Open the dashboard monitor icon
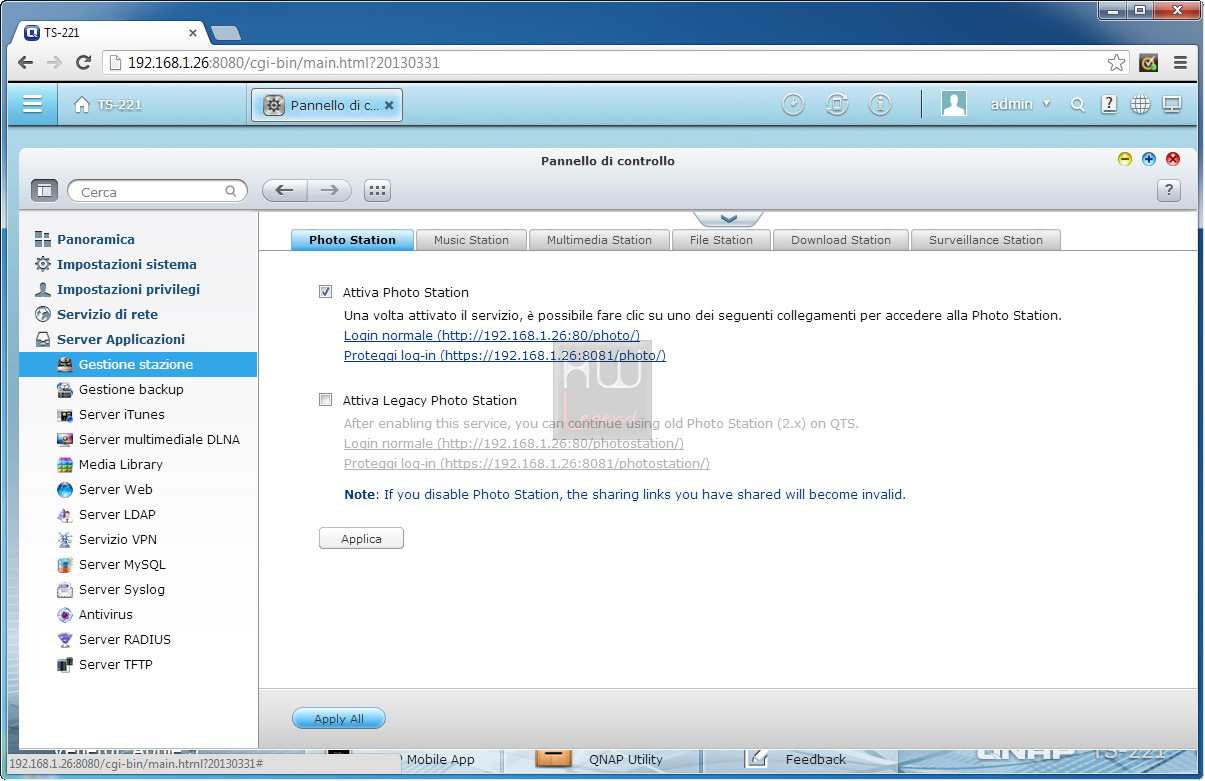This screenshot has width=1205, height=781. click(1172, 104)
